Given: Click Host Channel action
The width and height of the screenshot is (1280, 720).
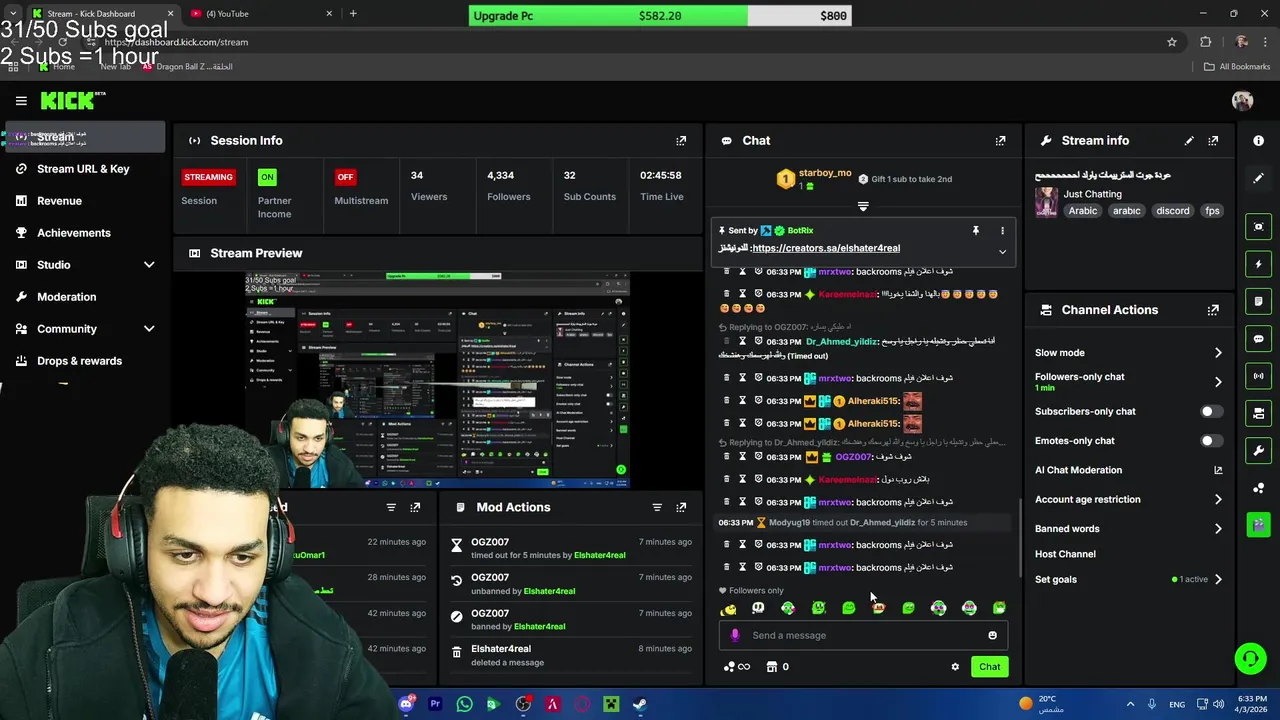Looking at the screenshot, I should pos(1065,554).
